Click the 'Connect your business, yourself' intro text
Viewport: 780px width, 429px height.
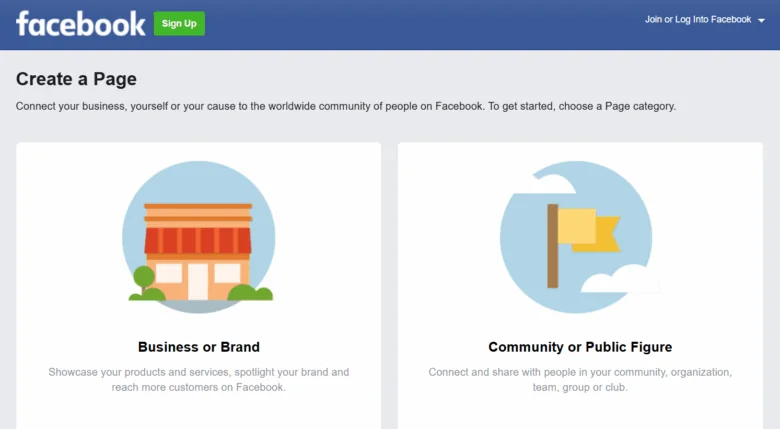tap(346, 106)
